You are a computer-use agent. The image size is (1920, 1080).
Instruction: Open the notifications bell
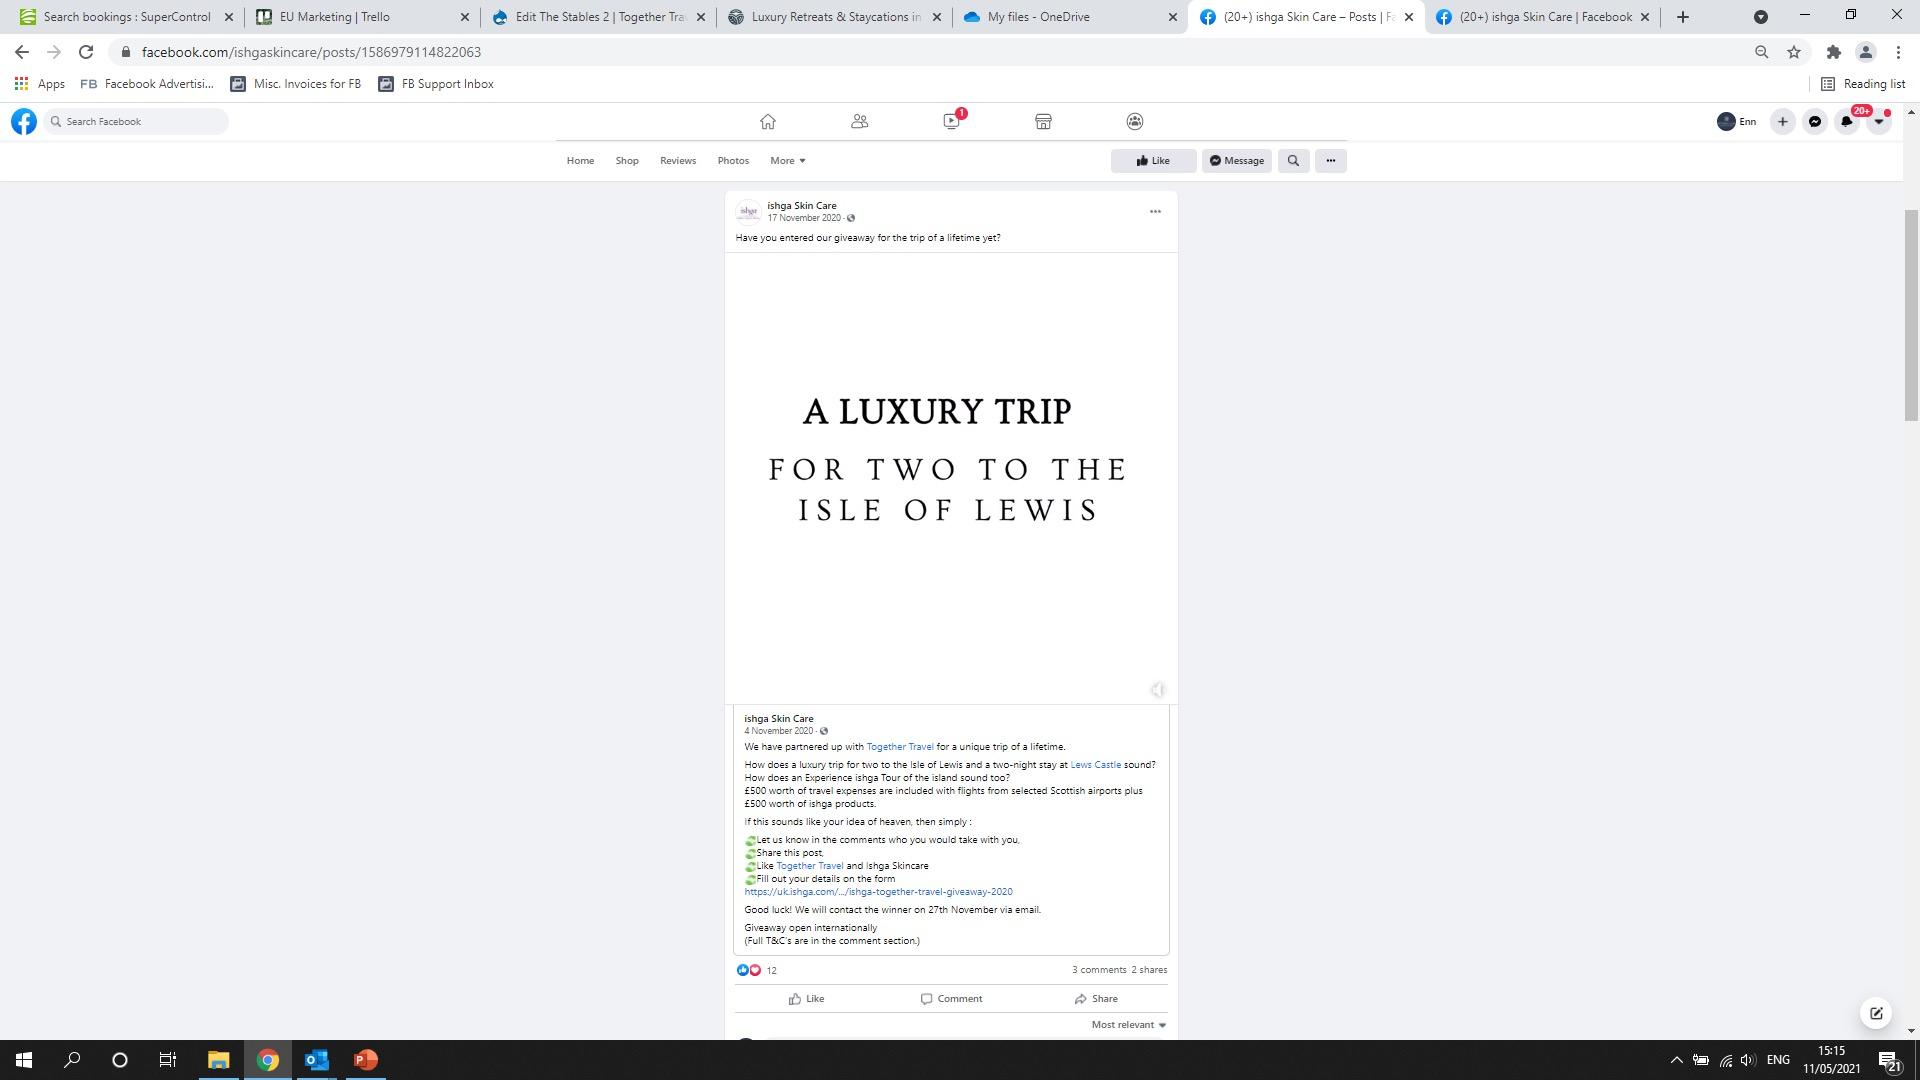point(1846,122)
